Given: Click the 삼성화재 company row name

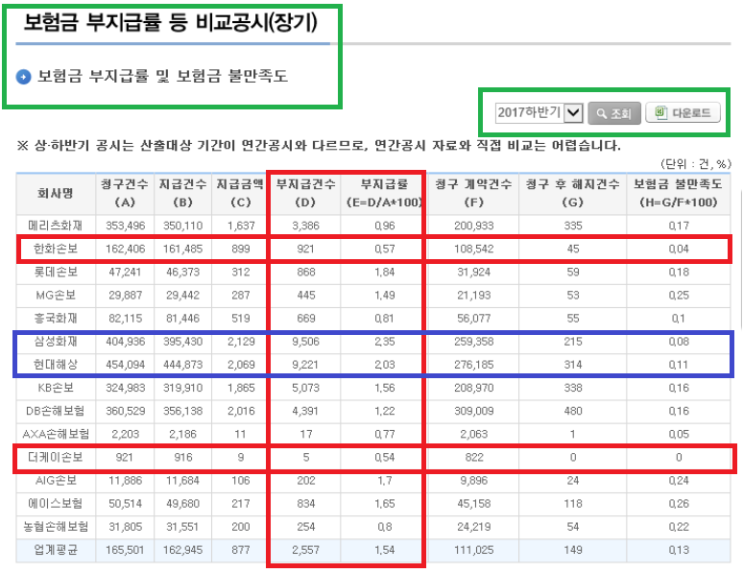Looking at the screenshot, I should click(55, 341).
